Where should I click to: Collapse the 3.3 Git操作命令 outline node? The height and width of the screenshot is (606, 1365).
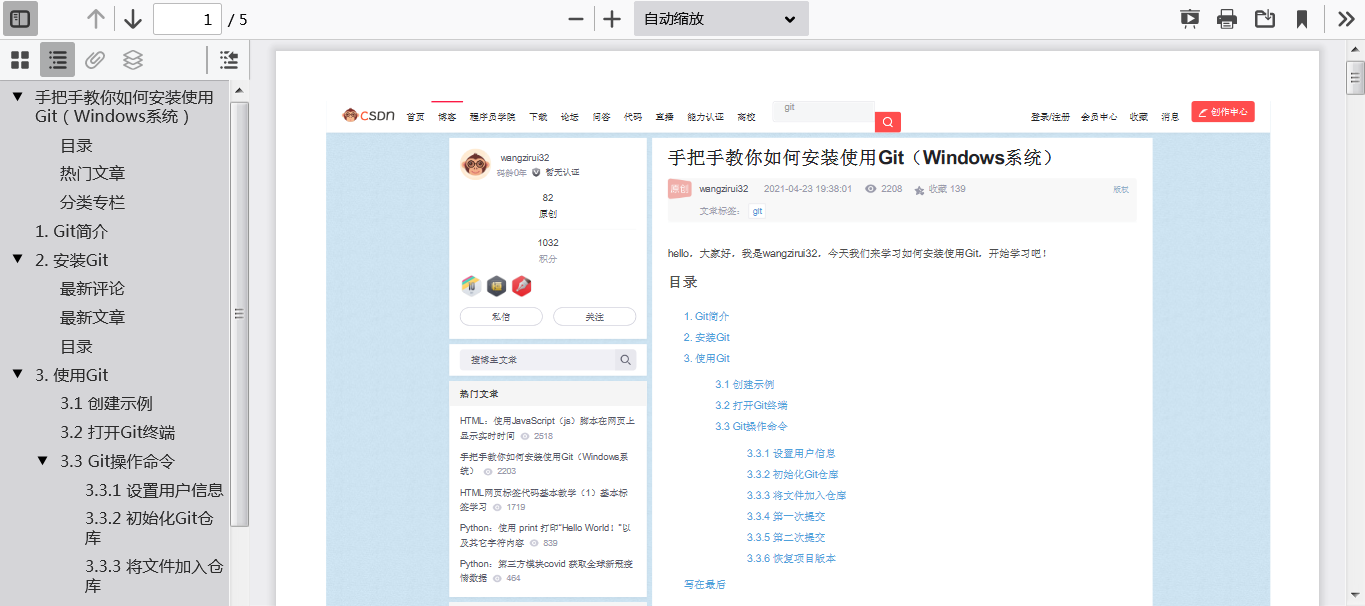(43, 461)
